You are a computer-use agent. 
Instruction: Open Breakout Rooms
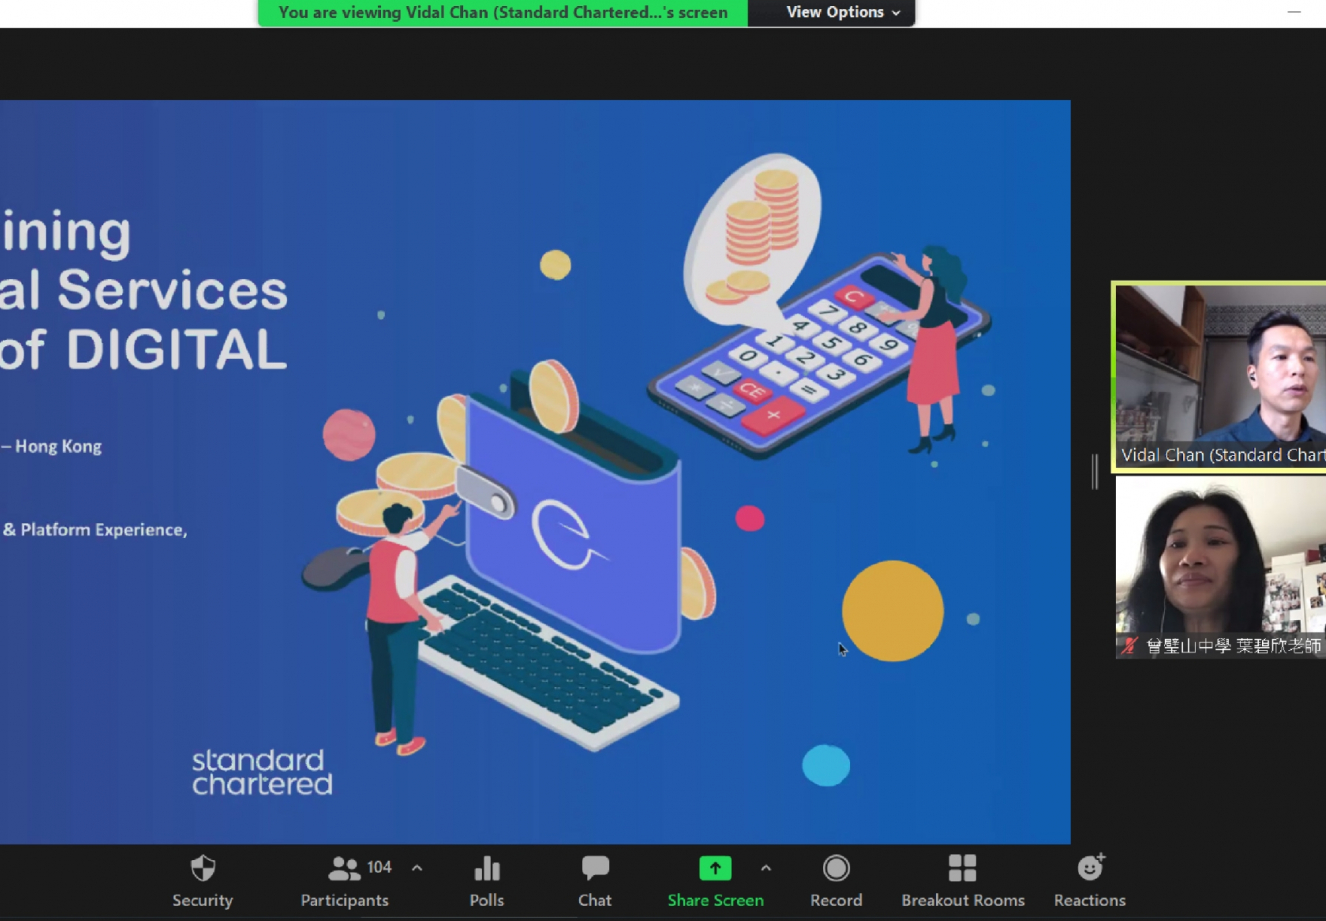(962, 880)
